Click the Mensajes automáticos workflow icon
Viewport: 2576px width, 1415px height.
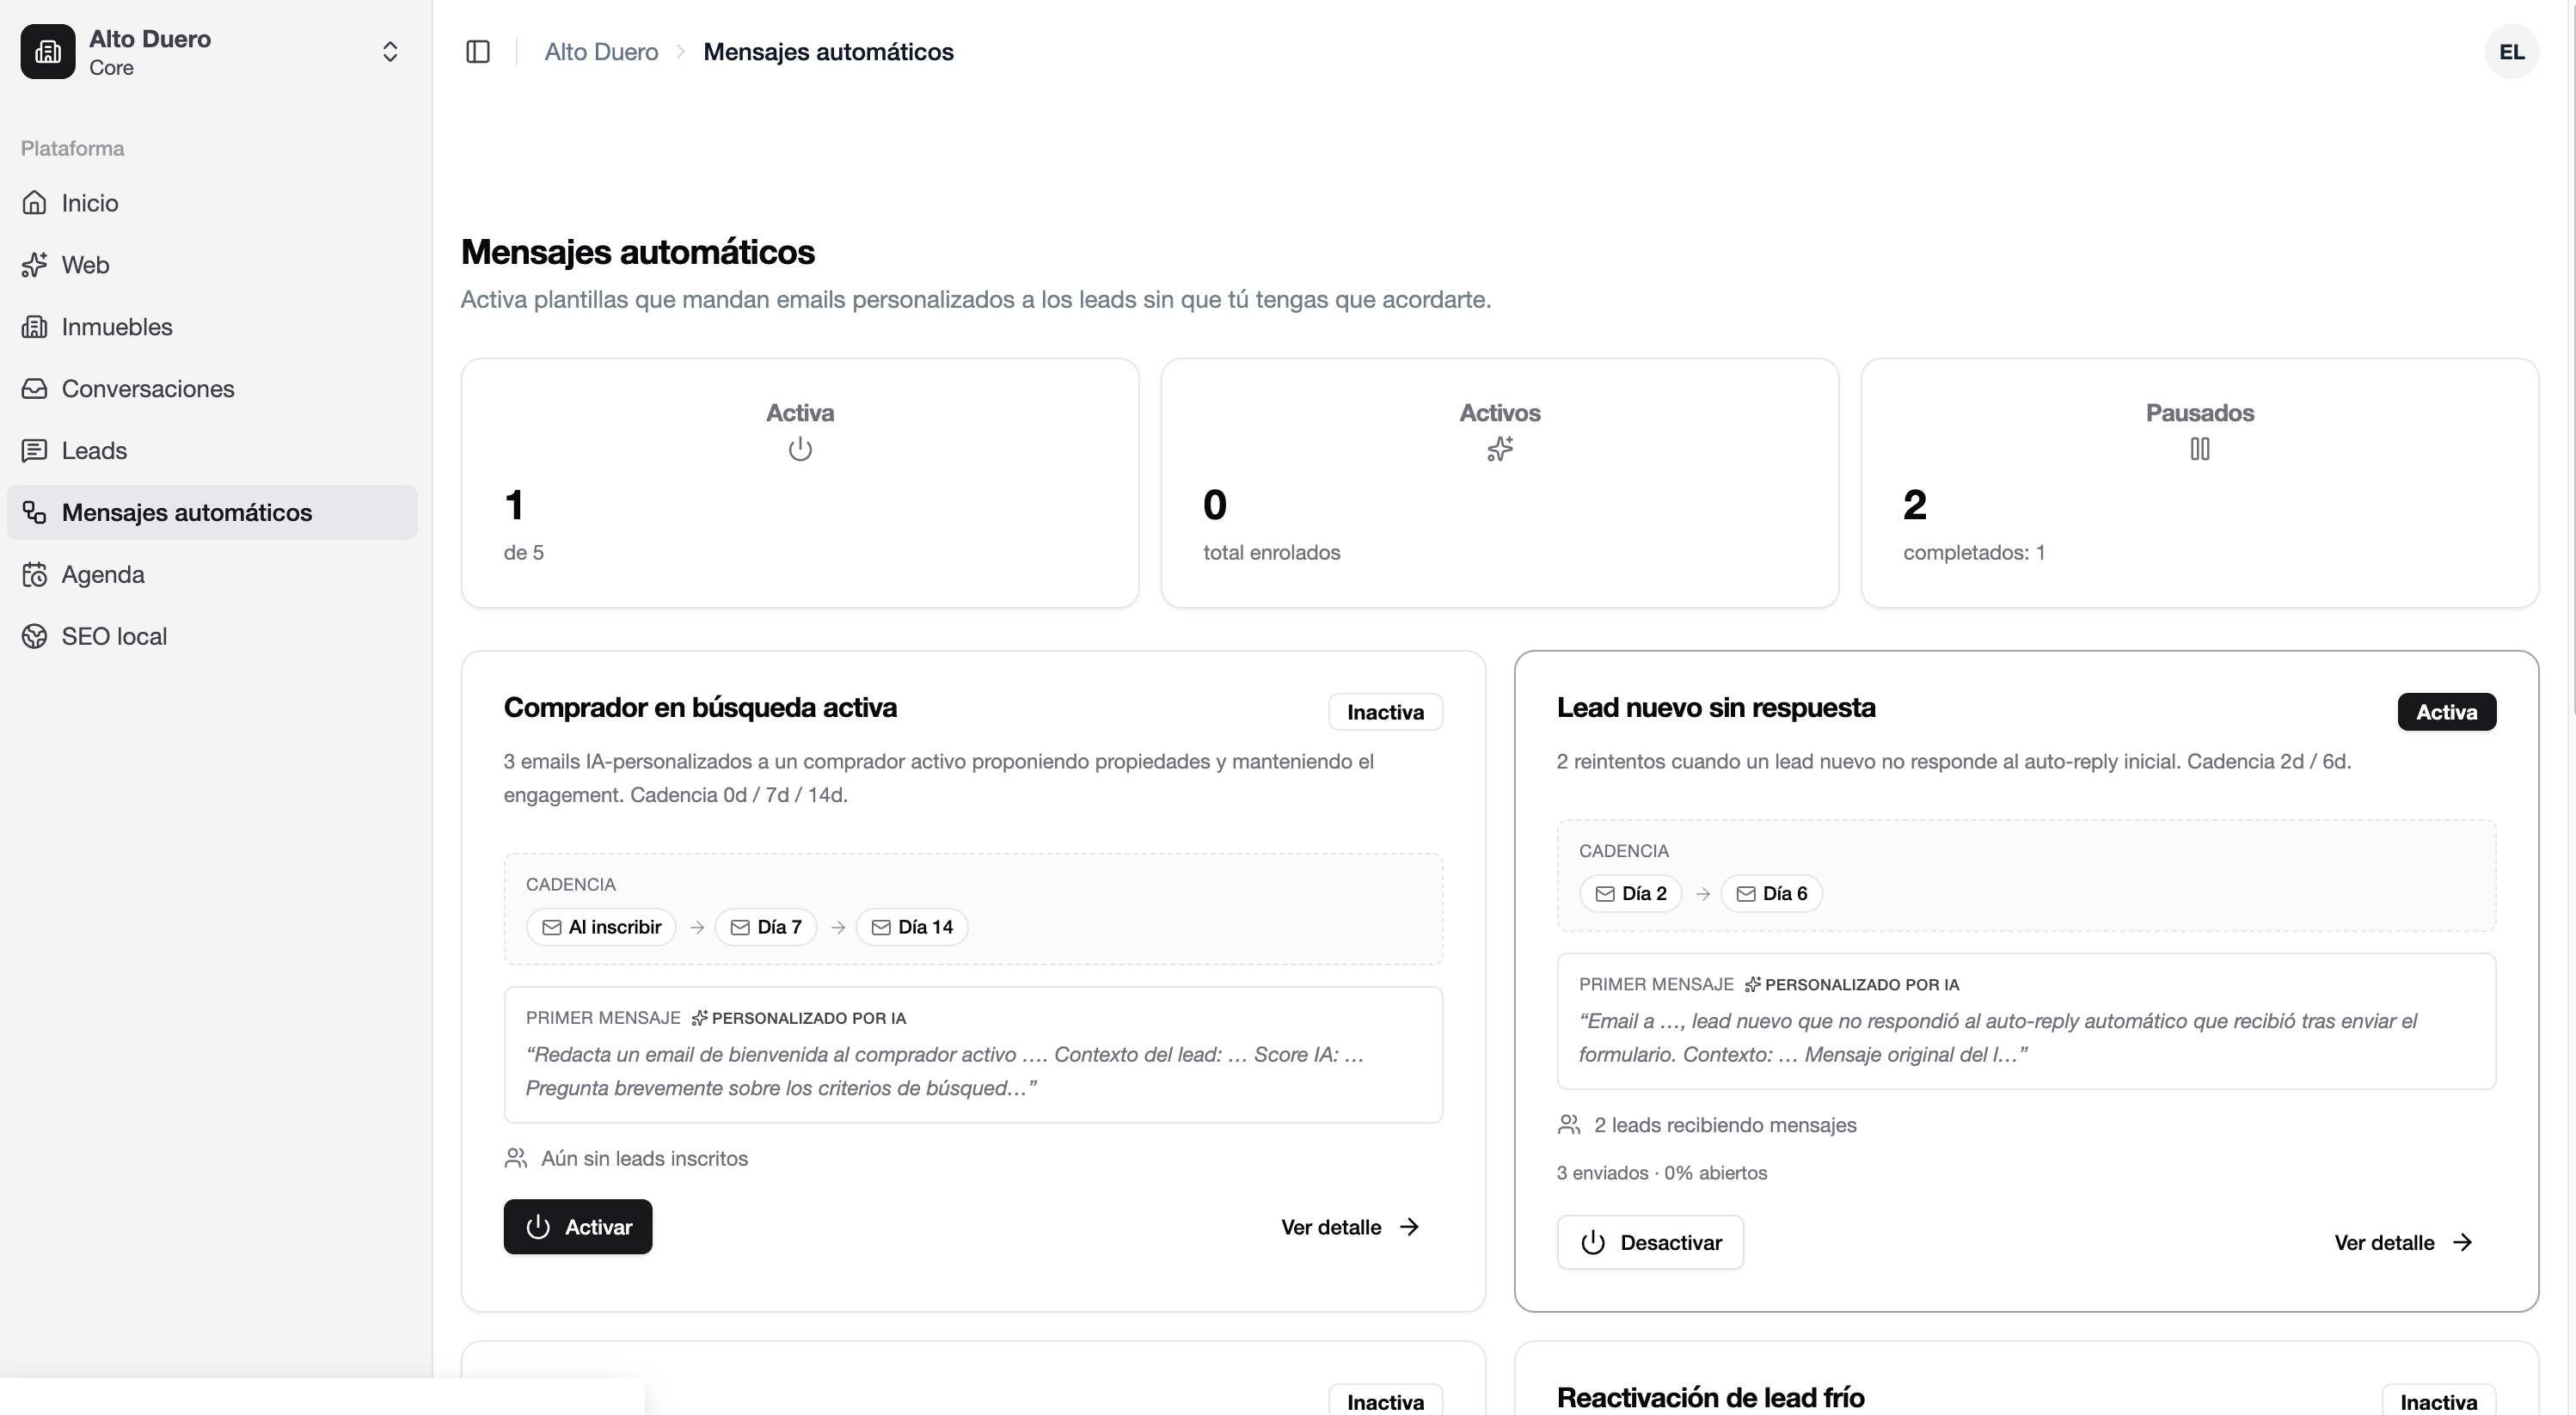35,513
